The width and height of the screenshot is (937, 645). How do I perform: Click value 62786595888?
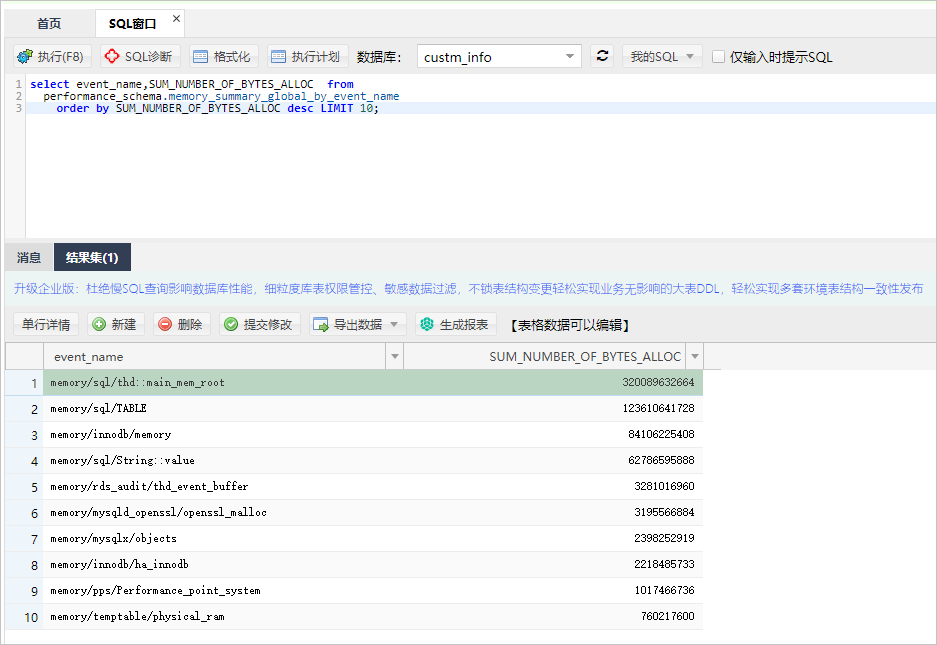(661, 460)
